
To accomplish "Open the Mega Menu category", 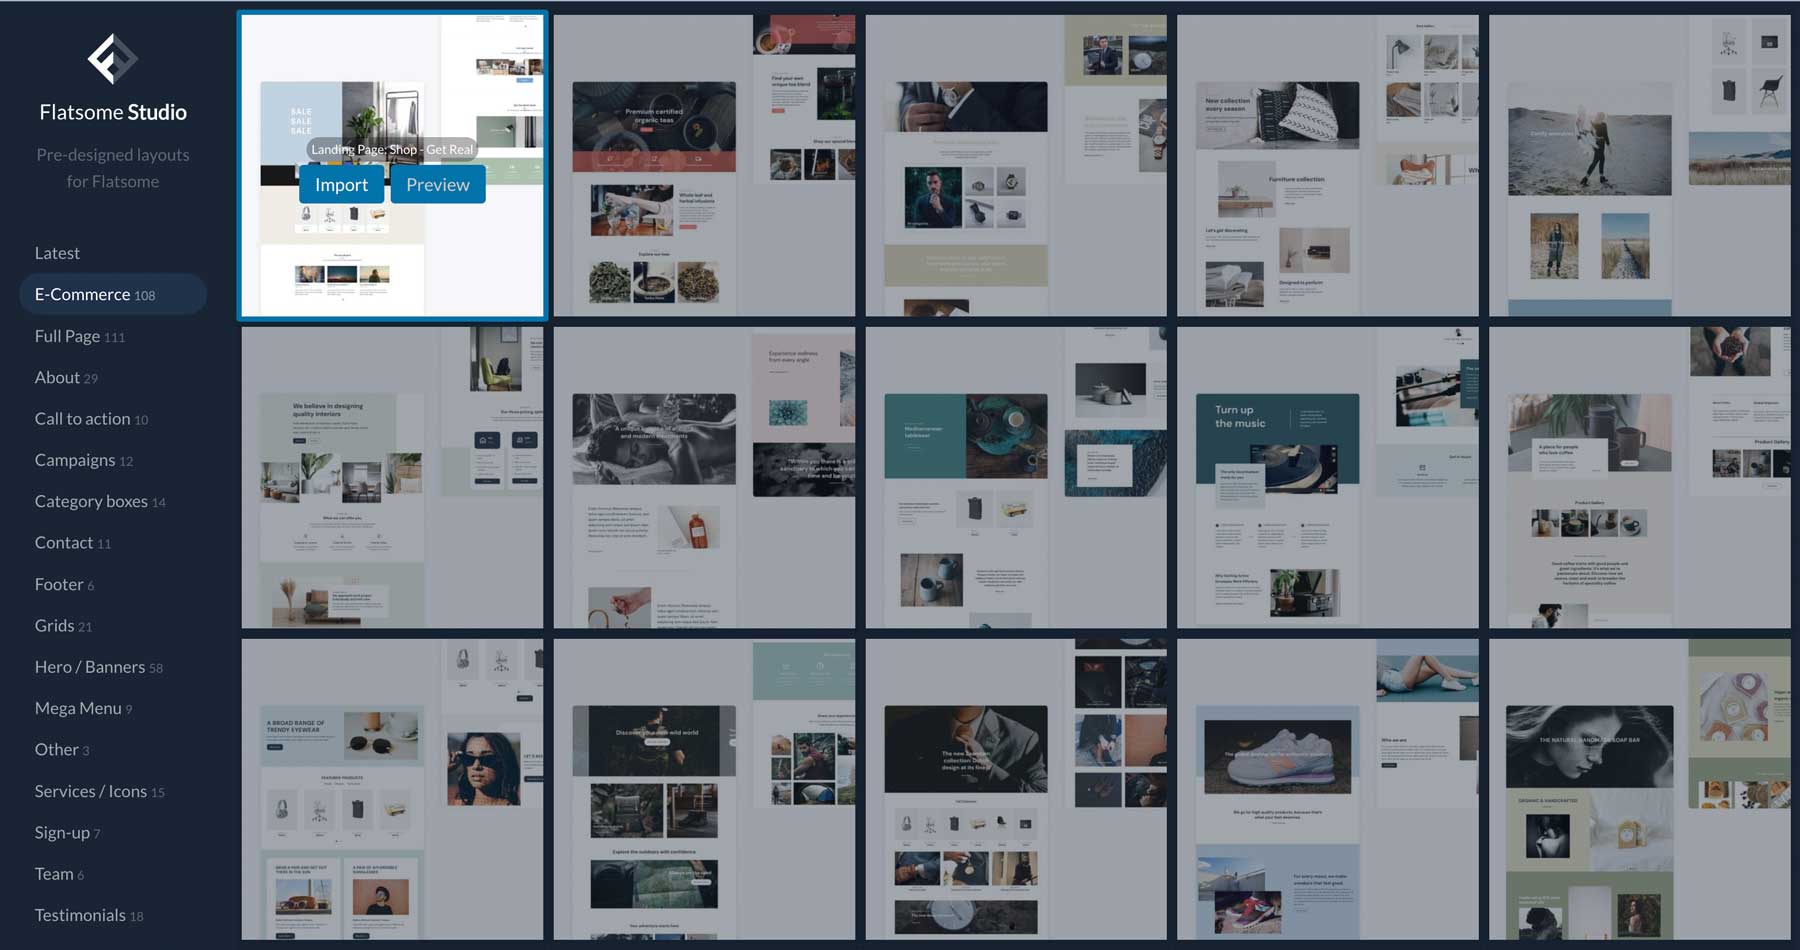I will [x=83, y=708].
